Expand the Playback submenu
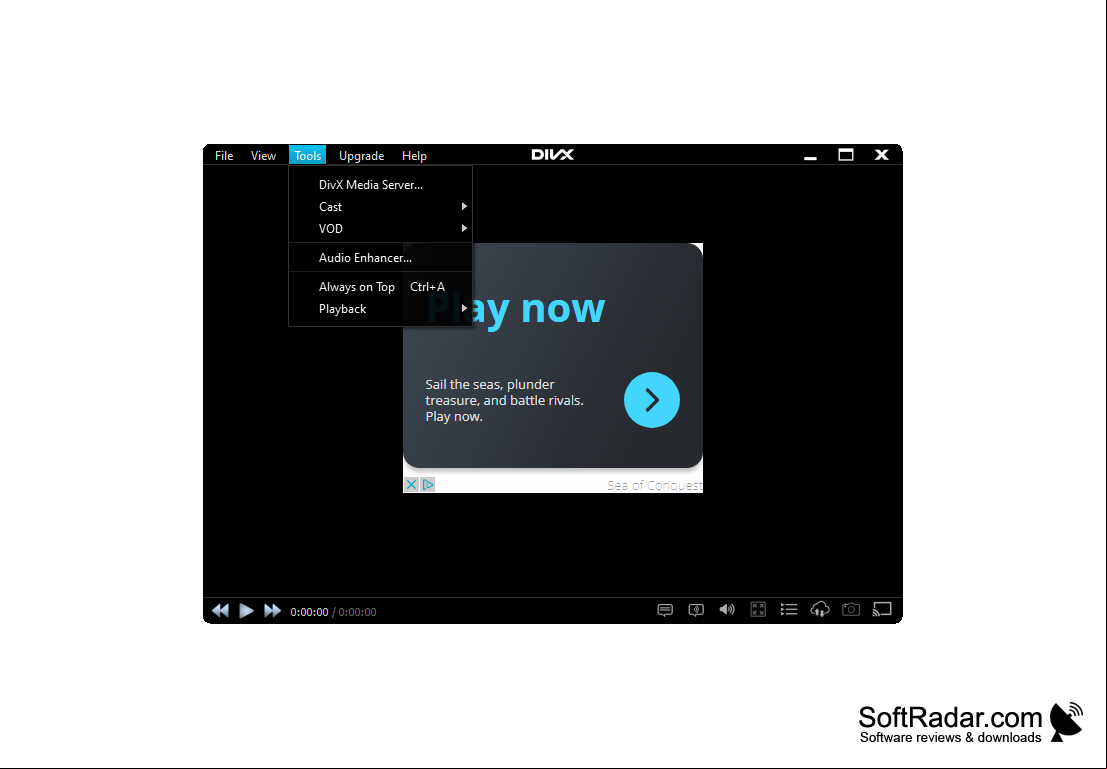 [381, 309]
